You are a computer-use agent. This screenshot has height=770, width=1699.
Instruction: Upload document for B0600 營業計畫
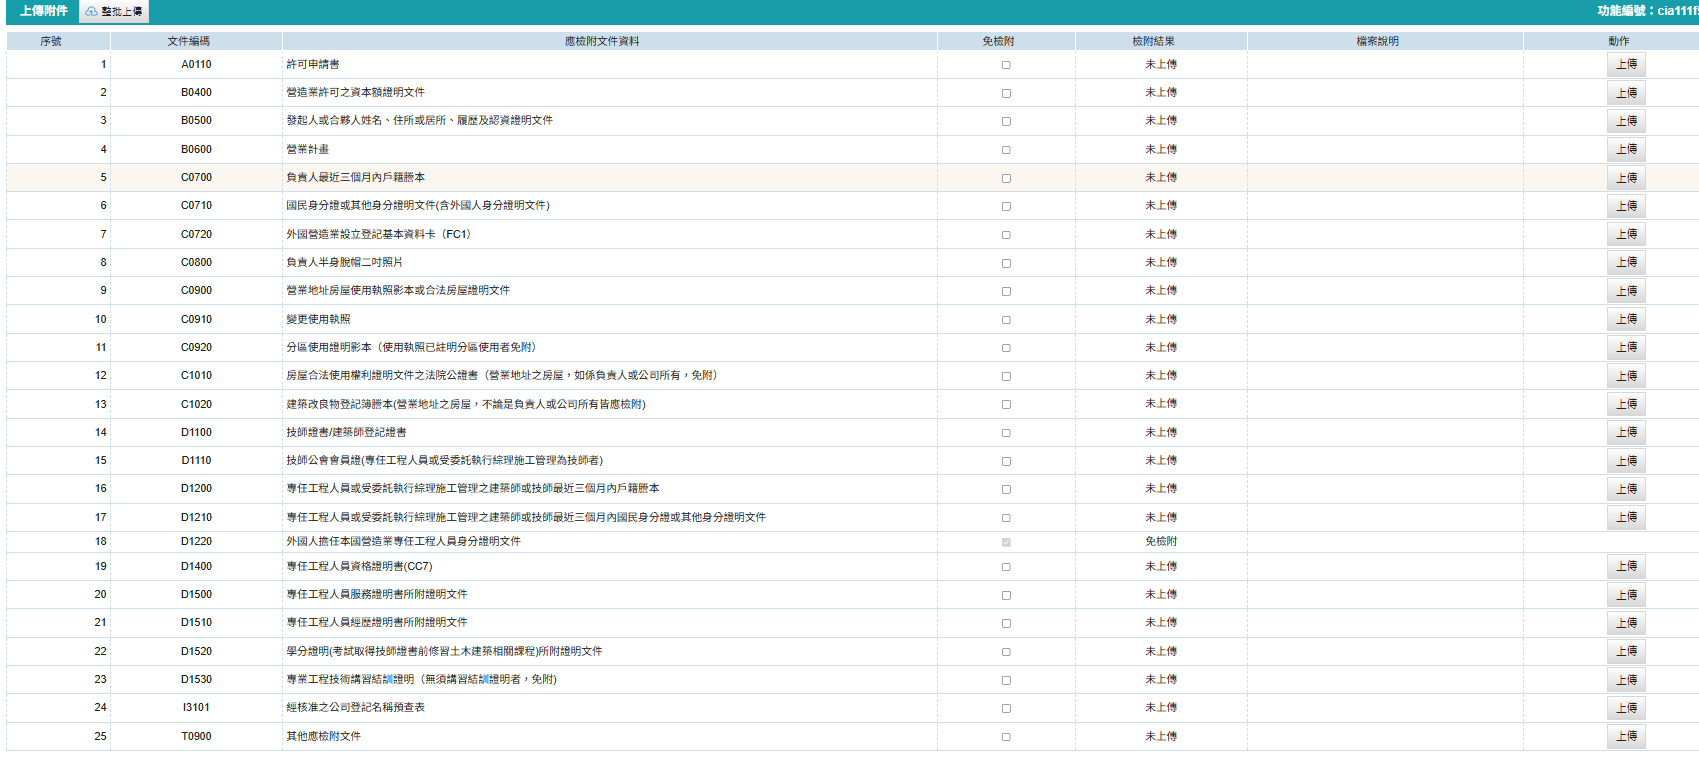pos(1626,150)
